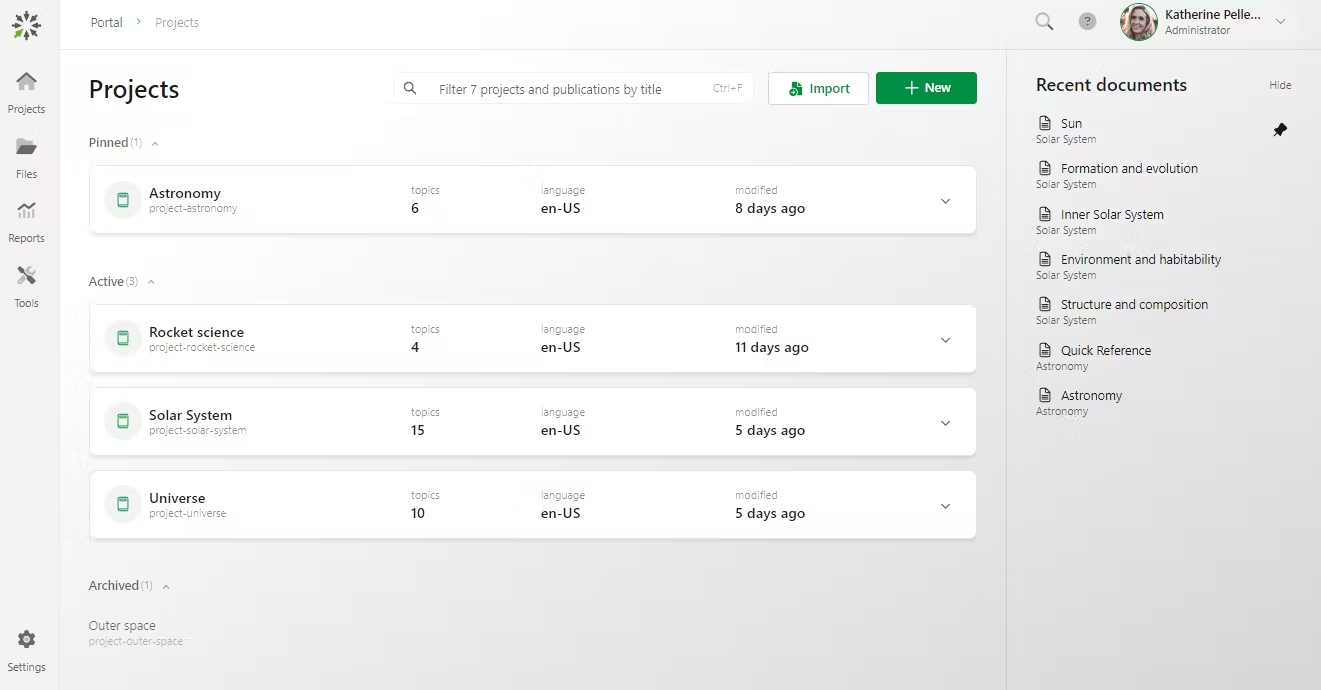Navigate to Portal via the breadcrumb
The image size is (1321, 690).
(106, 21)
